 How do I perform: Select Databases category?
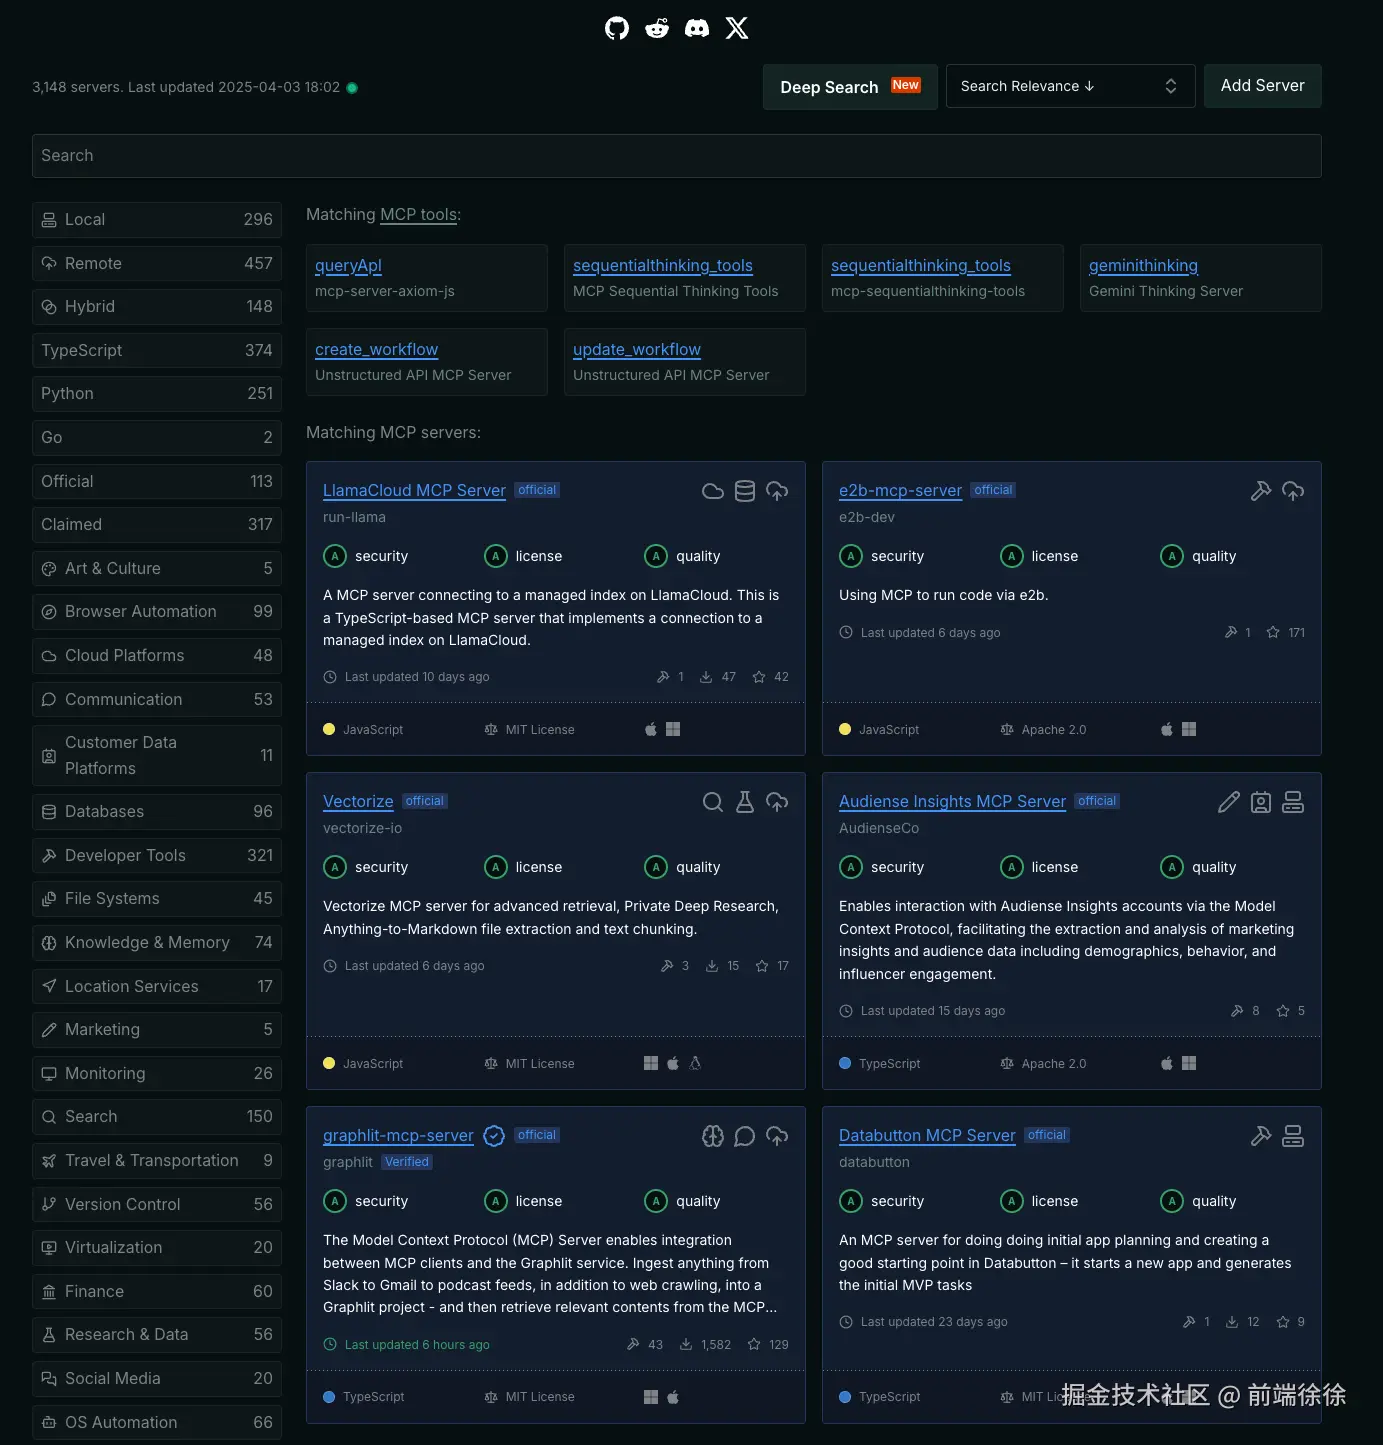point(157,812)
